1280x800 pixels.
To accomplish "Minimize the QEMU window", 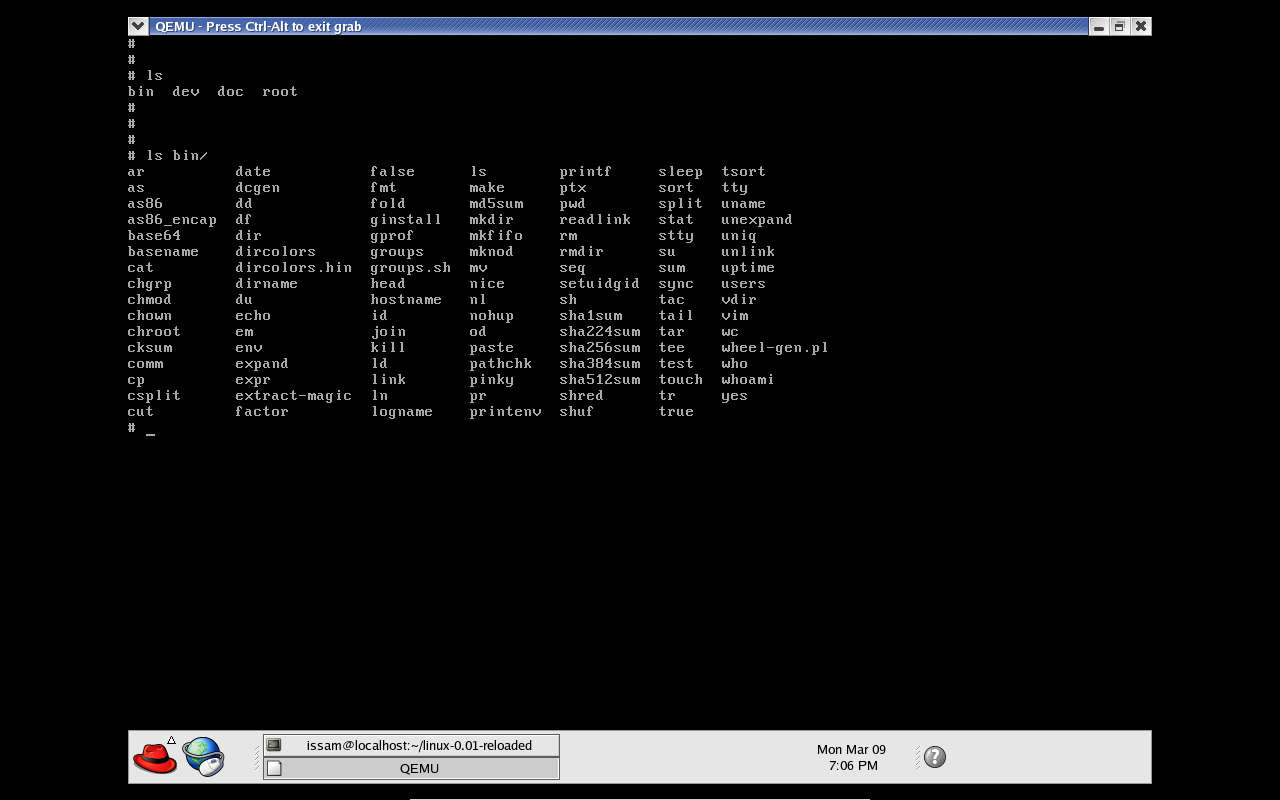I will tap(1099, 26).
